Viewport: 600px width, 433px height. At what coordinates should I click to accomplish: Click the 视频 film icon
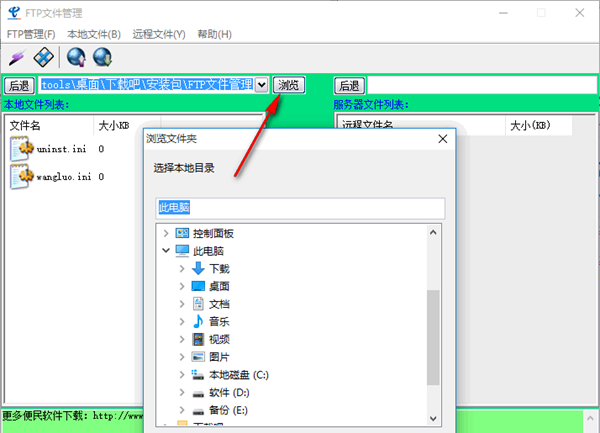click(x=198, y=339)
